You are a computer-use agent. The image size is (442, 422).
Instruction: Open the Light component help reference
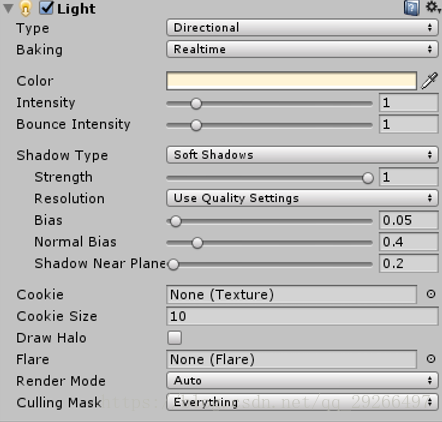click(x=412, y=8)
